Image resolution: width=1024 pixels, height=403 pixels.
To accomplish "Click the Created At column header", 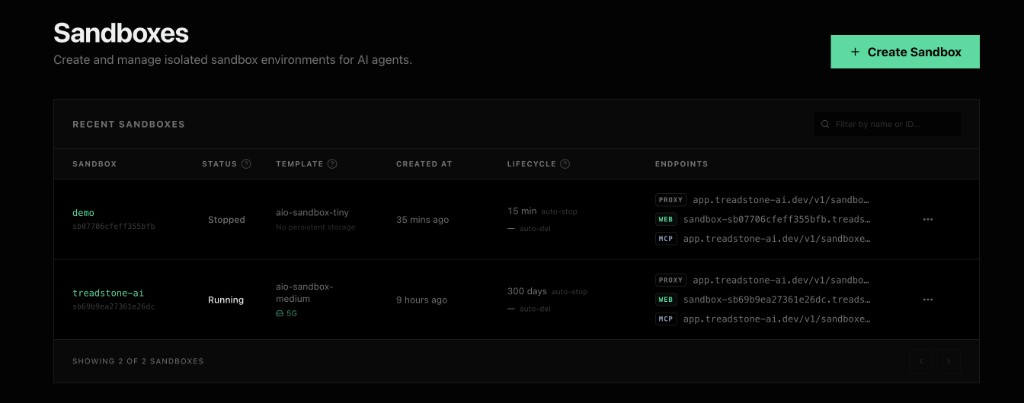I will point(424,164).
